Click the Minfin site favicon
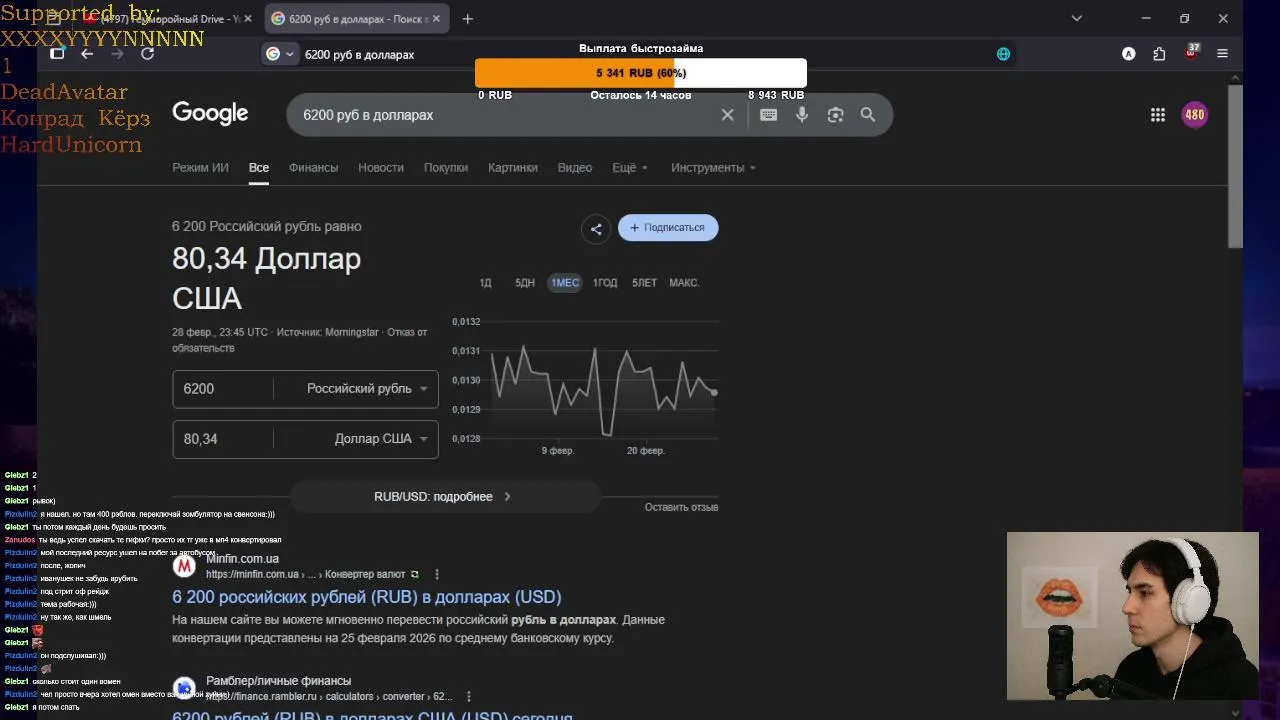This screenshot has width=1280, height=720. [x=184, y=567]
